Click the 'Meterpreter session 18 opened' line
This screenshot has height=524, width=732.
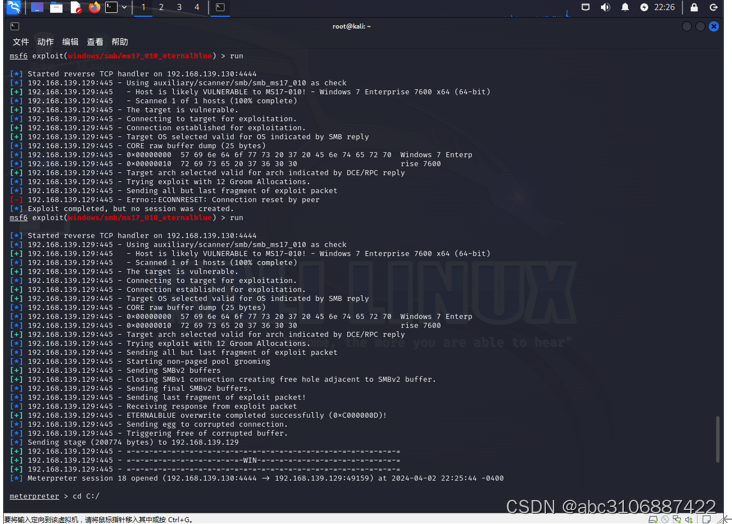click(257, 478)
